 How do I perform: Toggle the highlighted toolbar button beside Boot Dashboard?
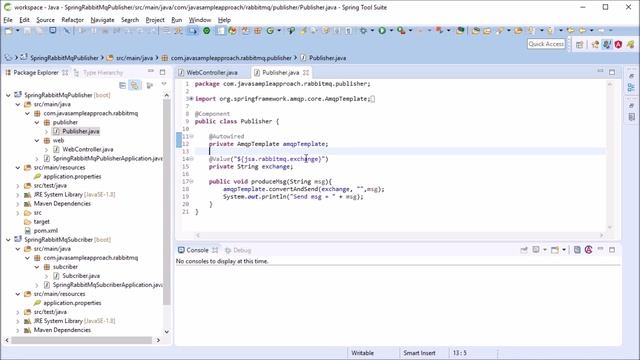click(x=192, y=31)
